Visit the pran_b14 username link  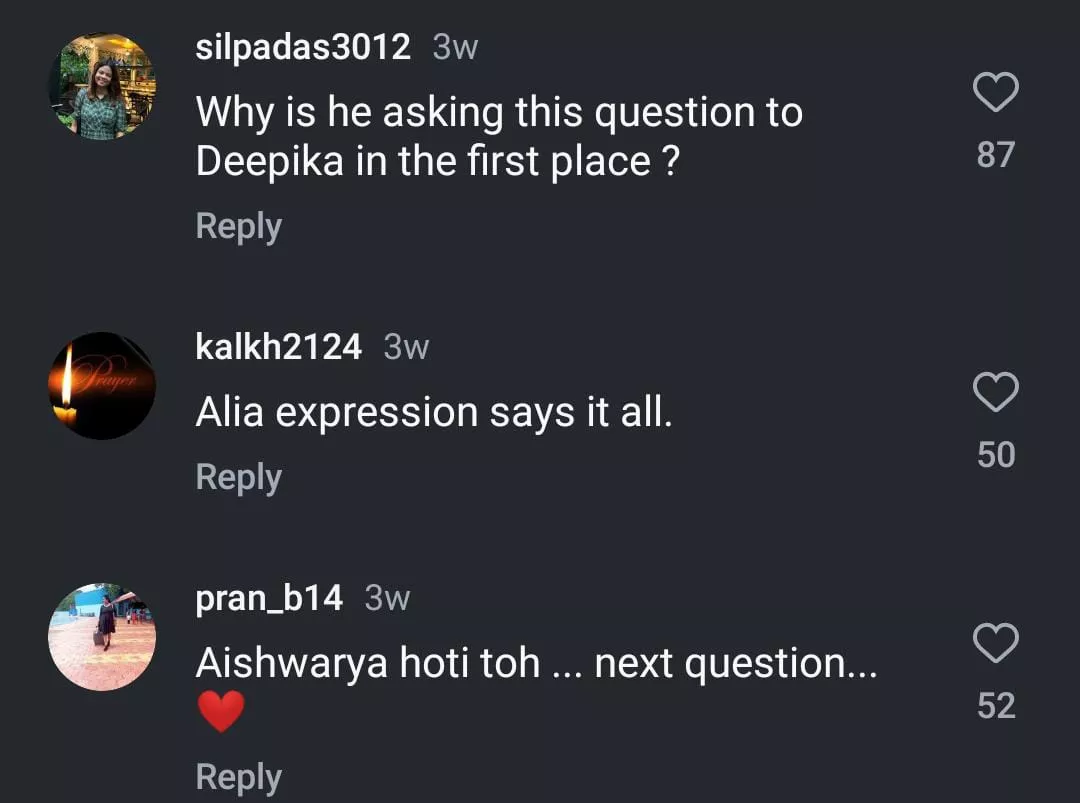pos(269,598)
